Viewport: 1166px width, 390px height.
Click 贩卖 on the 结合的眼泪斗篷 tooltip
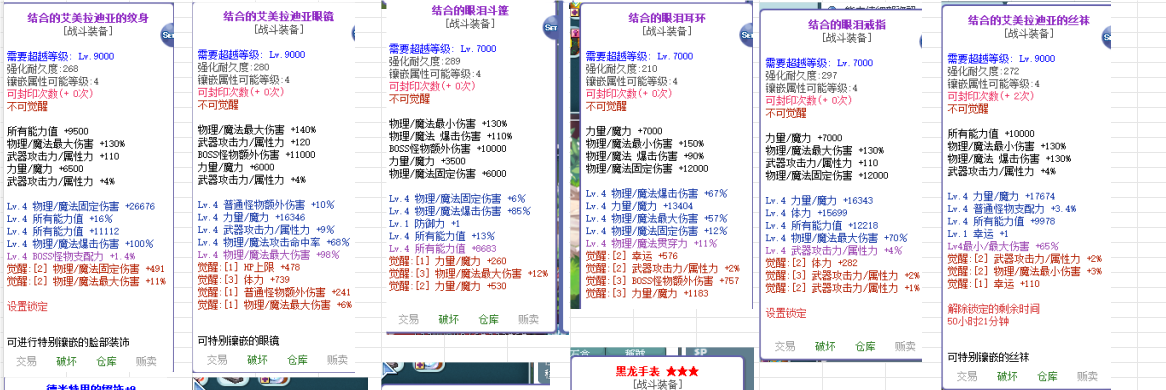[529, 319]
